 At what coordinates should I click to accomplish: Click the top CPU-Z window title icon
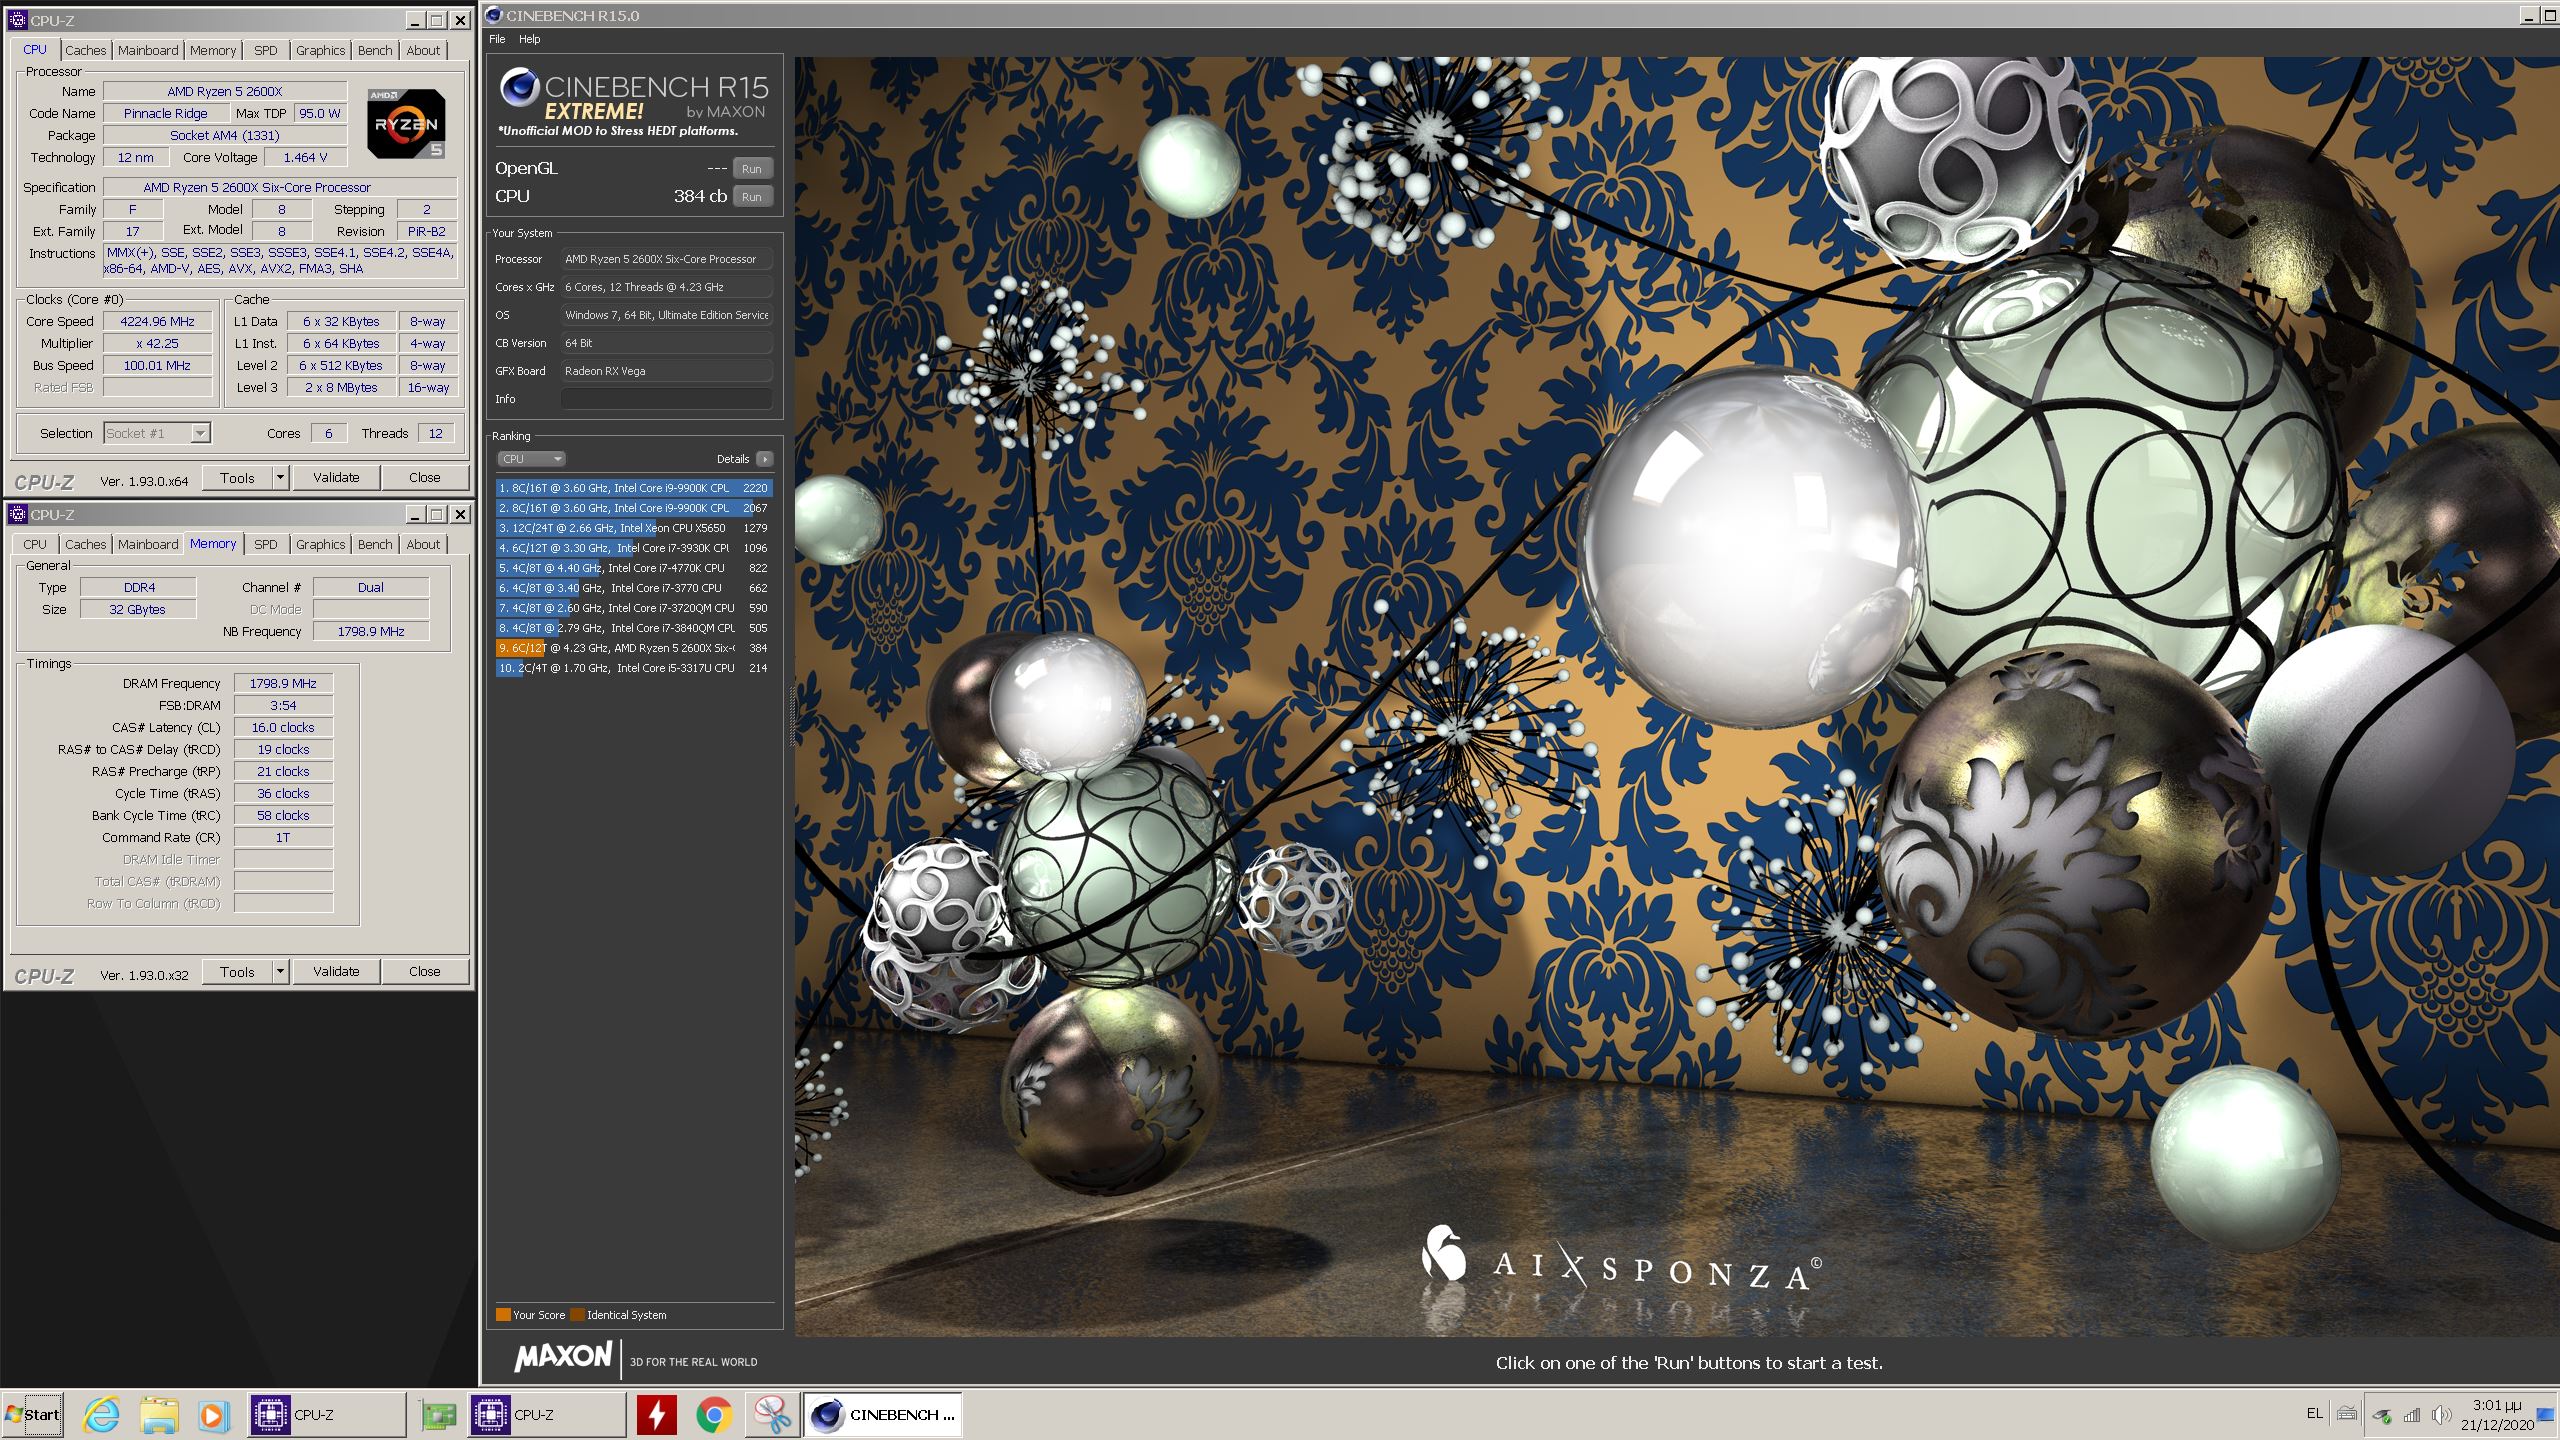click(x=17, y=20)
